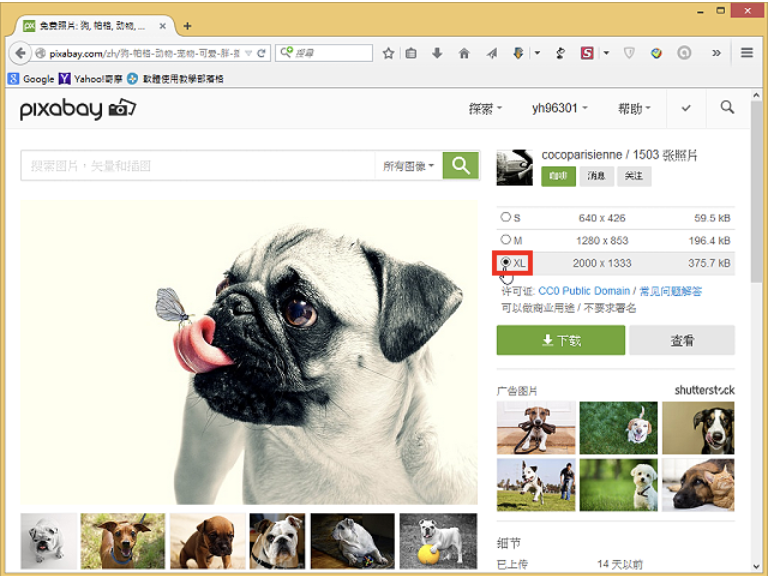Open dropdown arrow beside download extension icon
The image size is (768, 576).
click(x=537, y=53)
